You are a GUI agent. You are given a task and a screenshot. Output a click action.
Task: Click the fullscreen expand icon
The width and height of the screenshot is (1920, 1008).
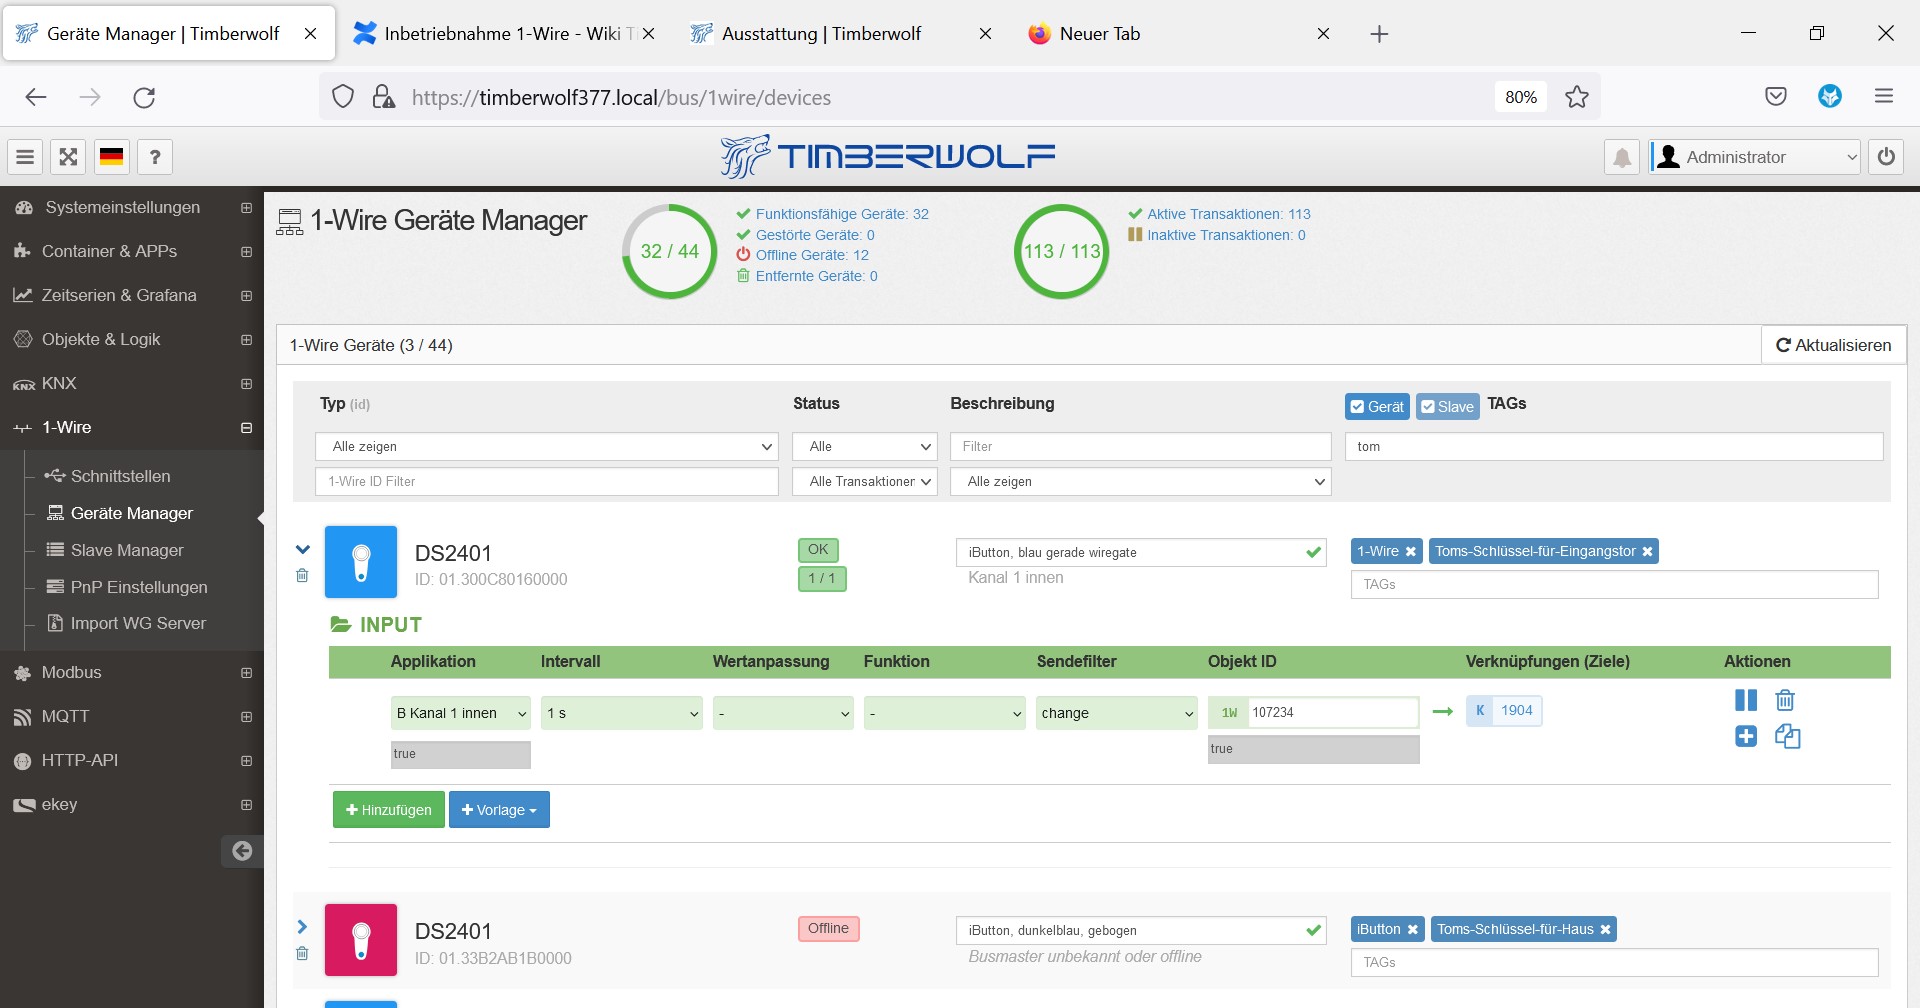(68, 157)
